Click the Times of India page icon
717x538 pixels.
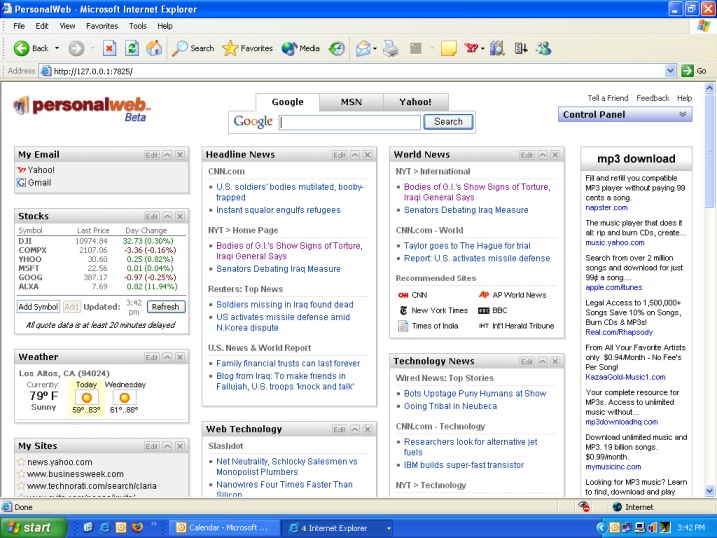point(403,326)
